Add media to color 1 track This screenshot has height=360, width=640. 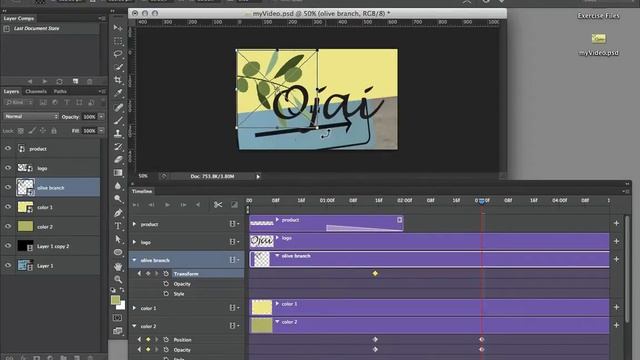click(x=616, y=307)
